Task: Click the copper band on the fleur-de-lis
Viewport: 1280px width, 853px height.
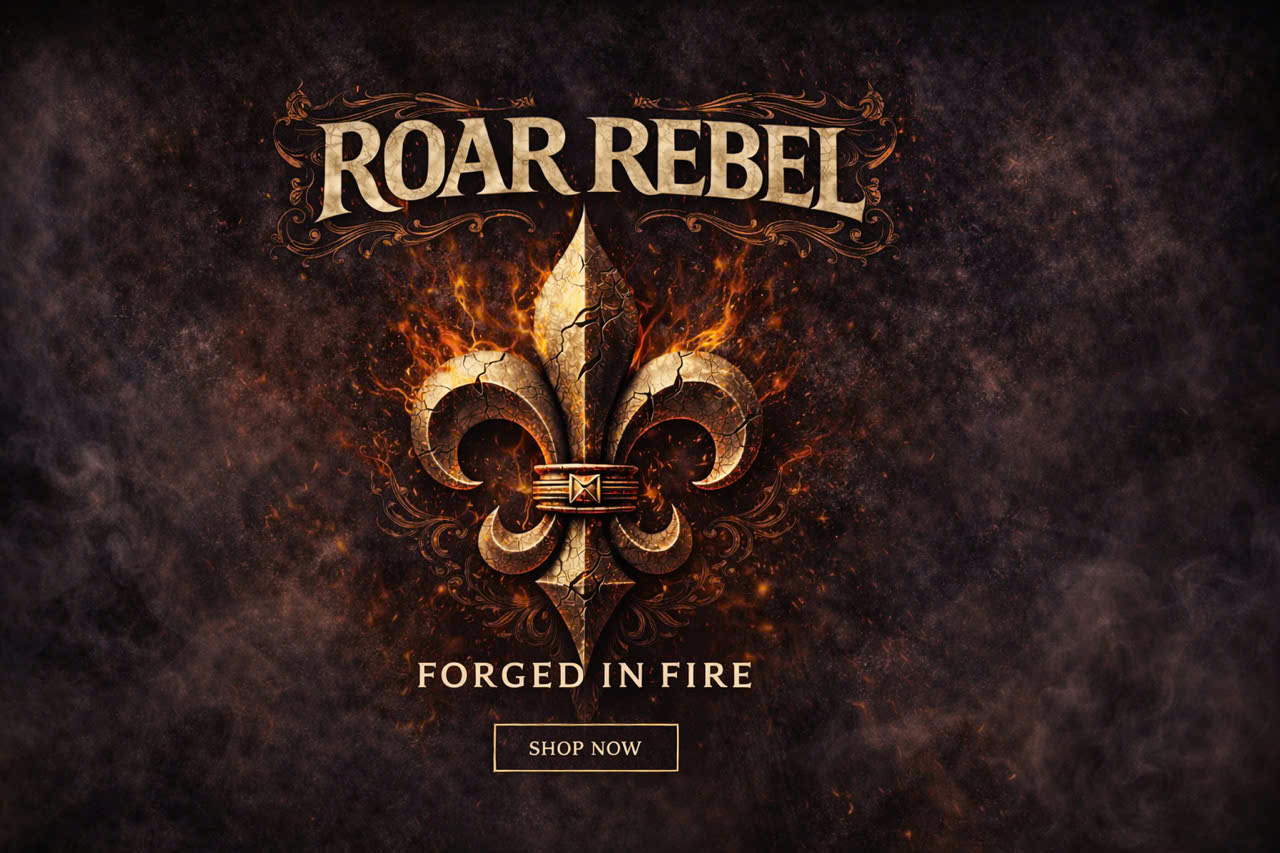Action: point(586,488)
